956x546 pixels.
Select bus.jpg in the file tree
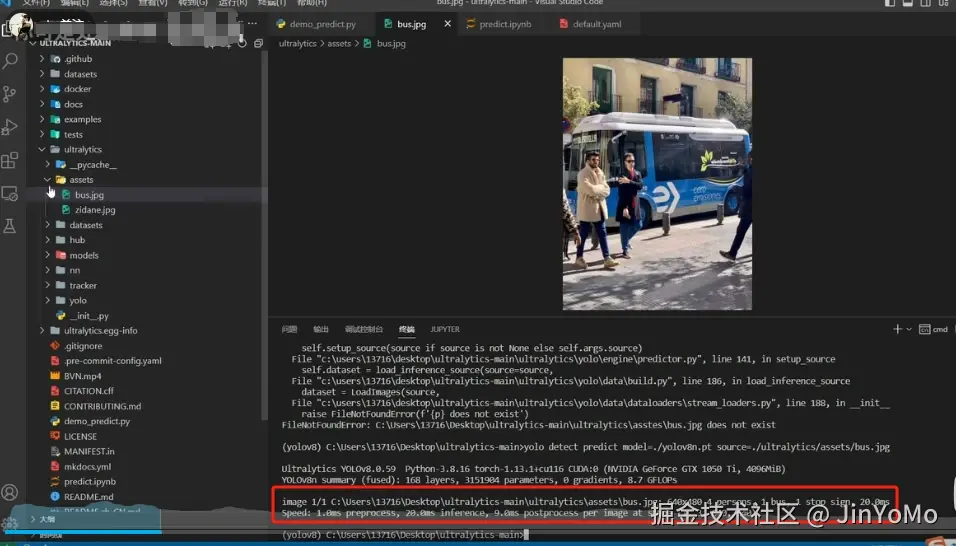(x=89, y=195)
